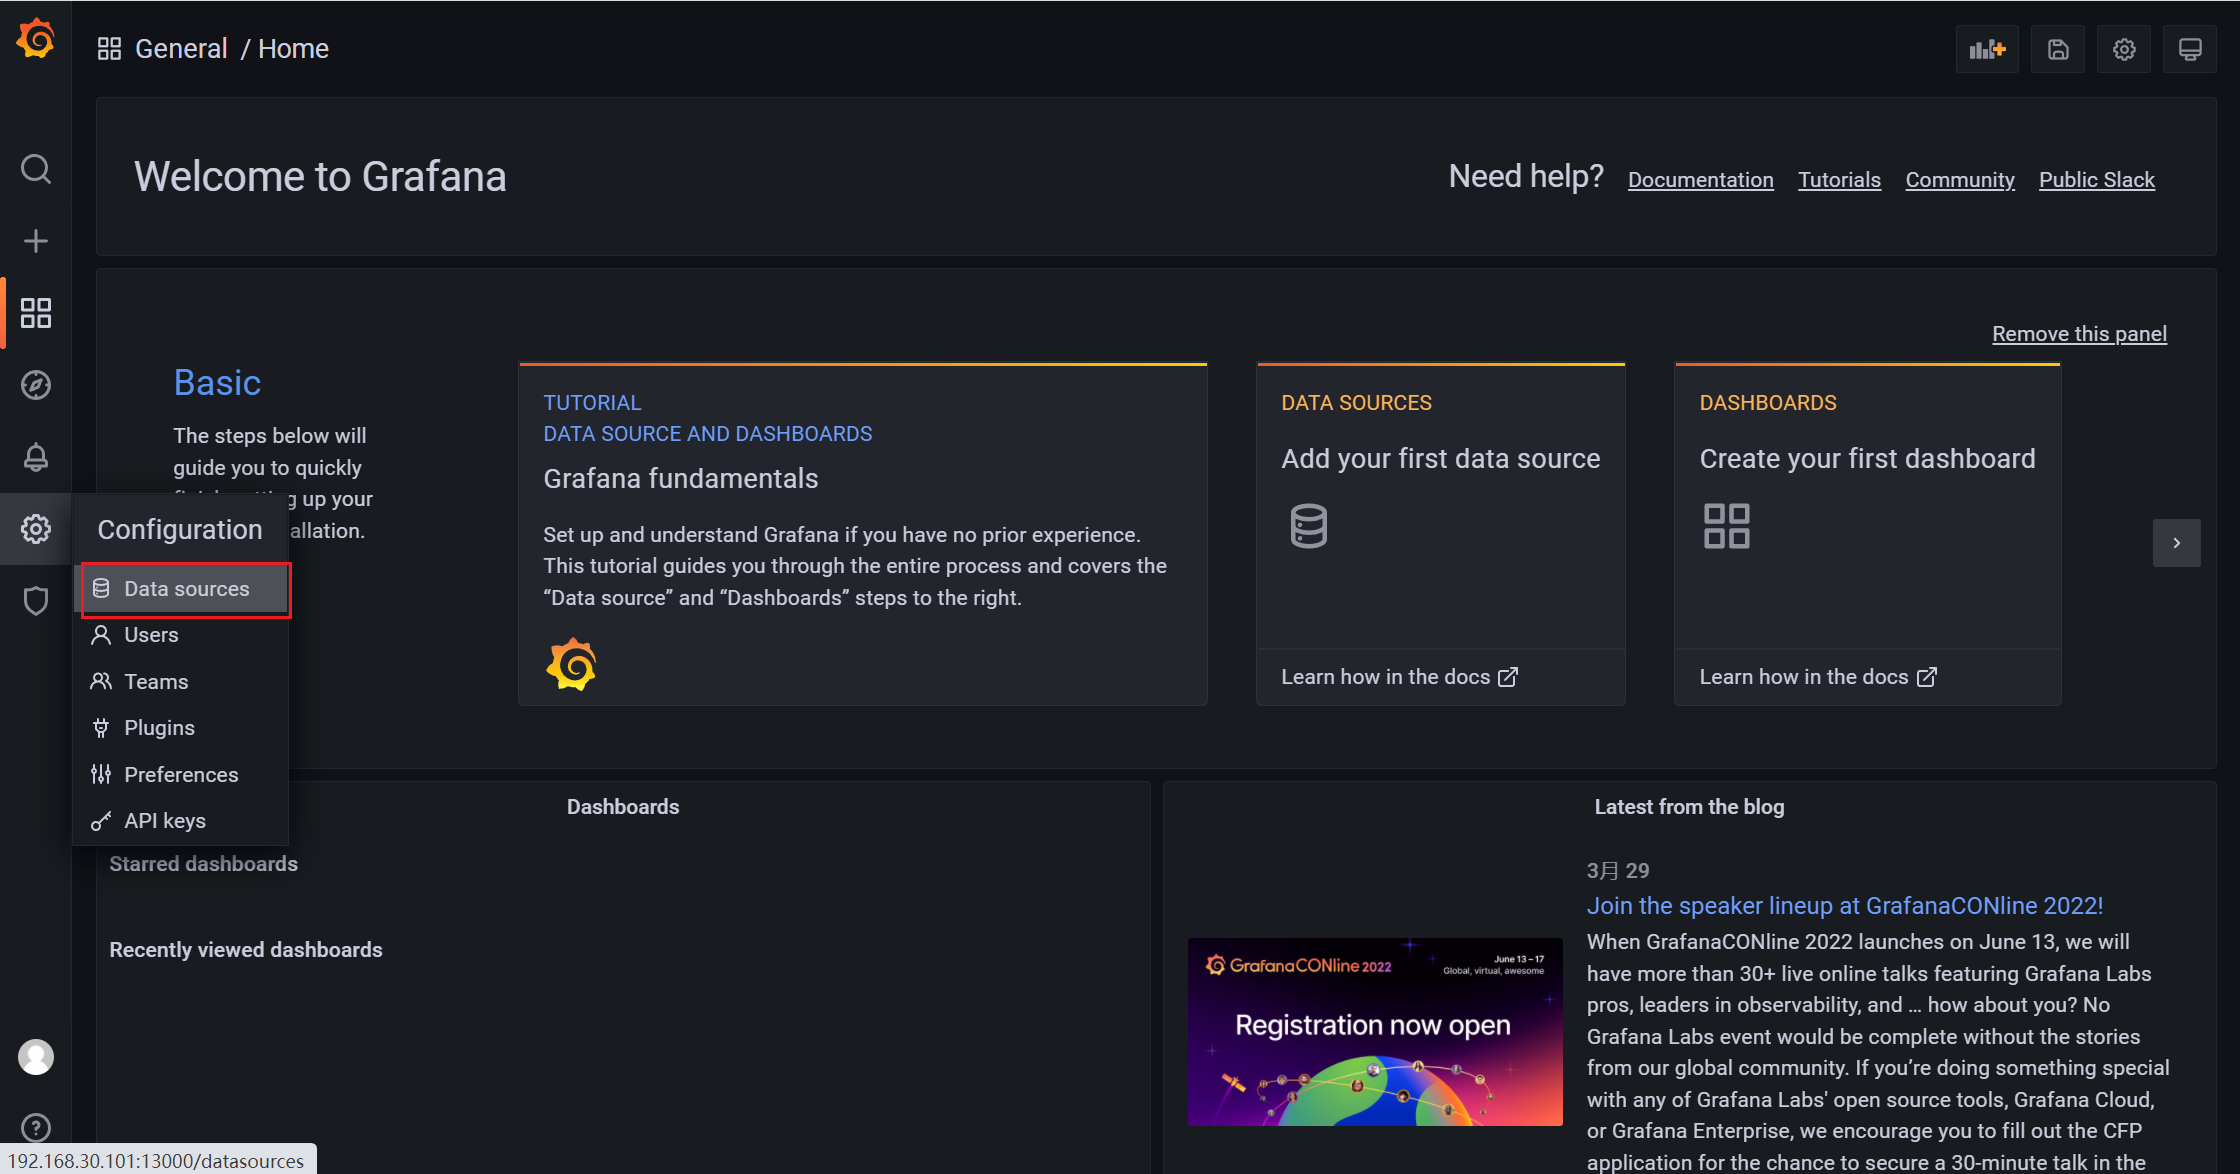
Task: Open the Dashboards grid icon in sidebar
Action: click(x=36, y=313)
